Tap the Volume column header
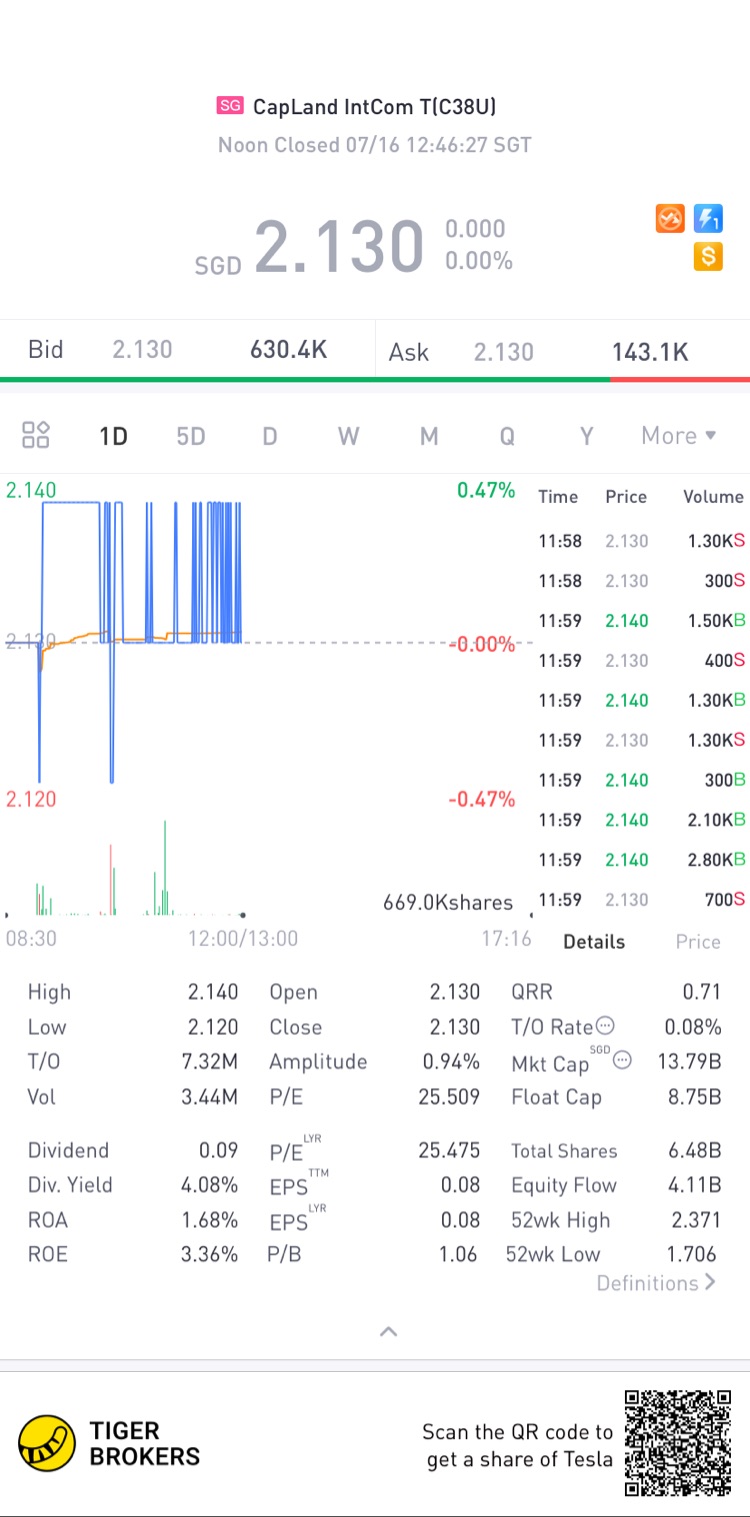The image size is (750, 1517). click(x=713, y=497)
